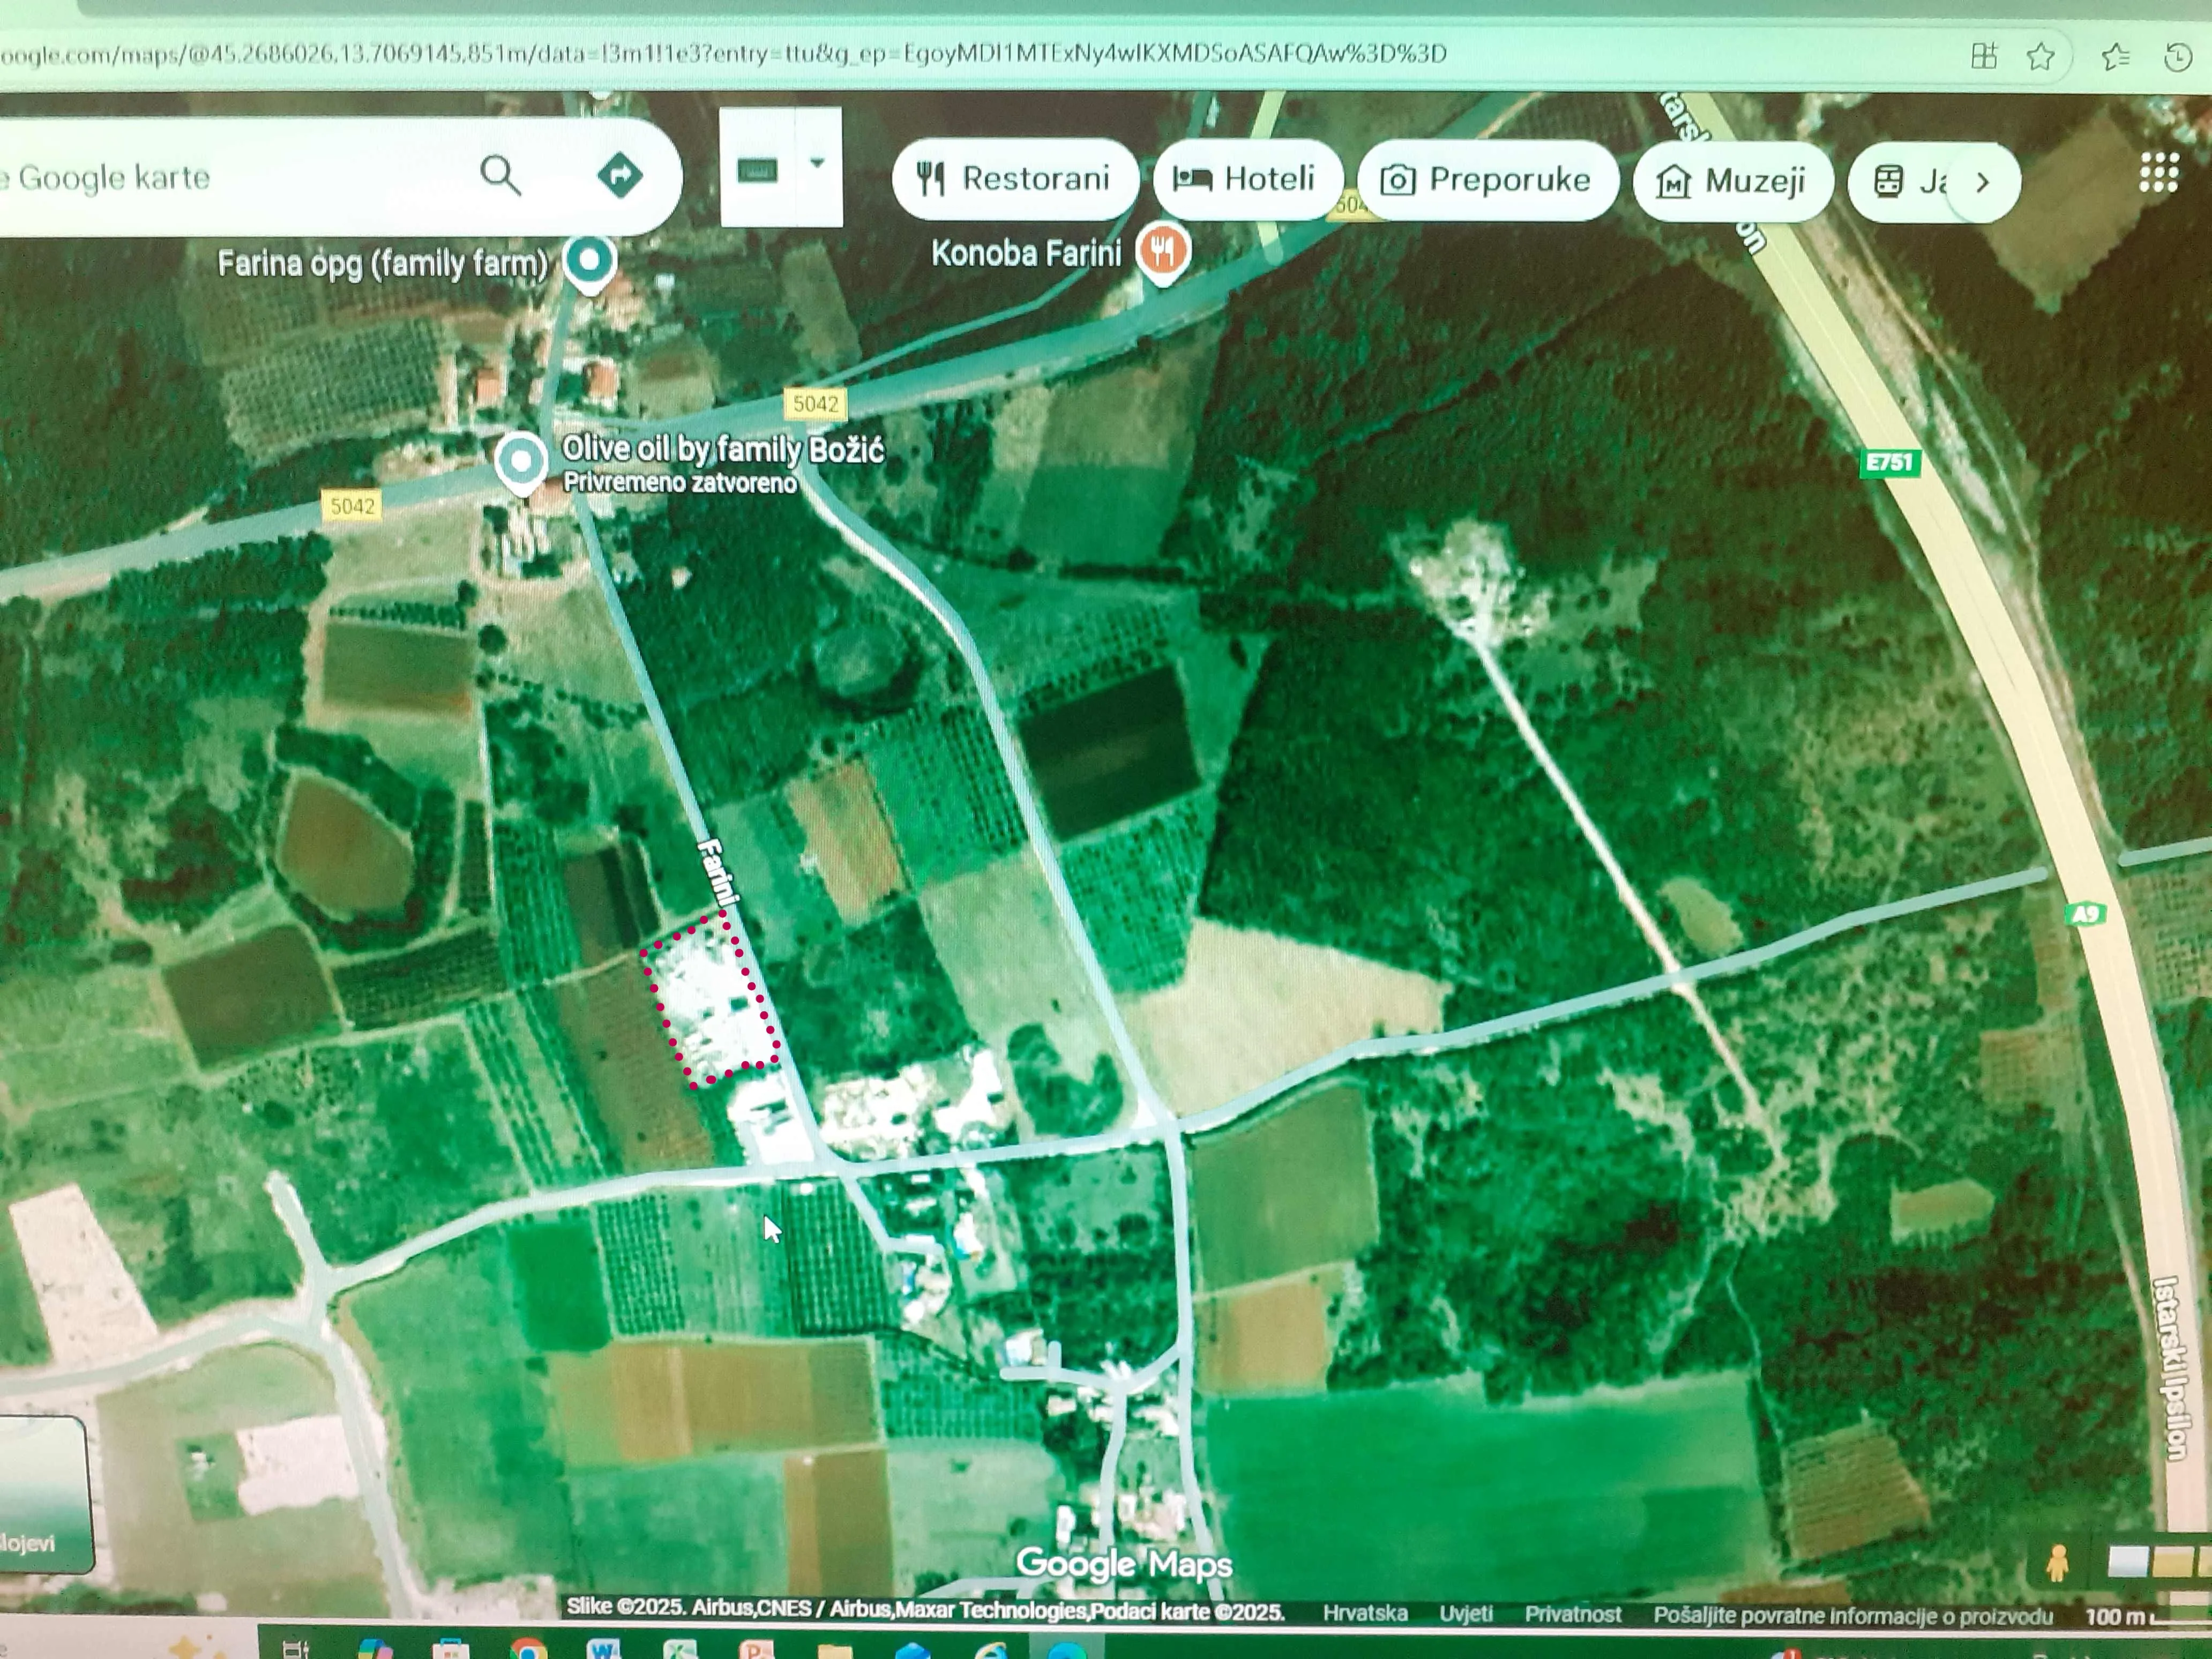The height and width of the screenshot is (1659, 2212).
Task: Open Microsoft Word from the taskbar
Action: pyautogui.click(x=604, y=1648)
